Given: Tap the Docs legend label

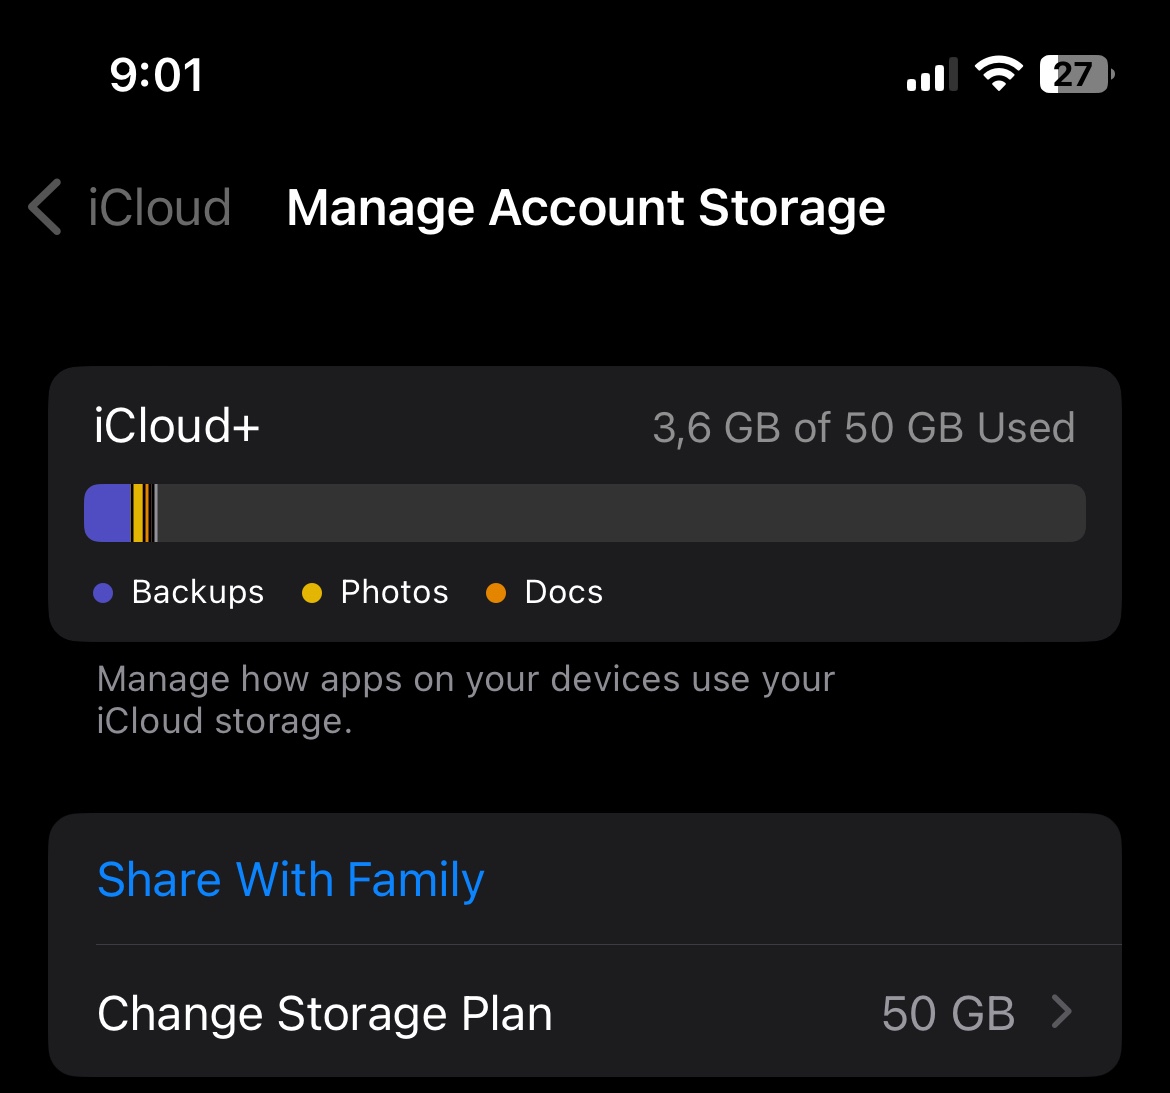Looking at the screenshot, I should point(563,593).
